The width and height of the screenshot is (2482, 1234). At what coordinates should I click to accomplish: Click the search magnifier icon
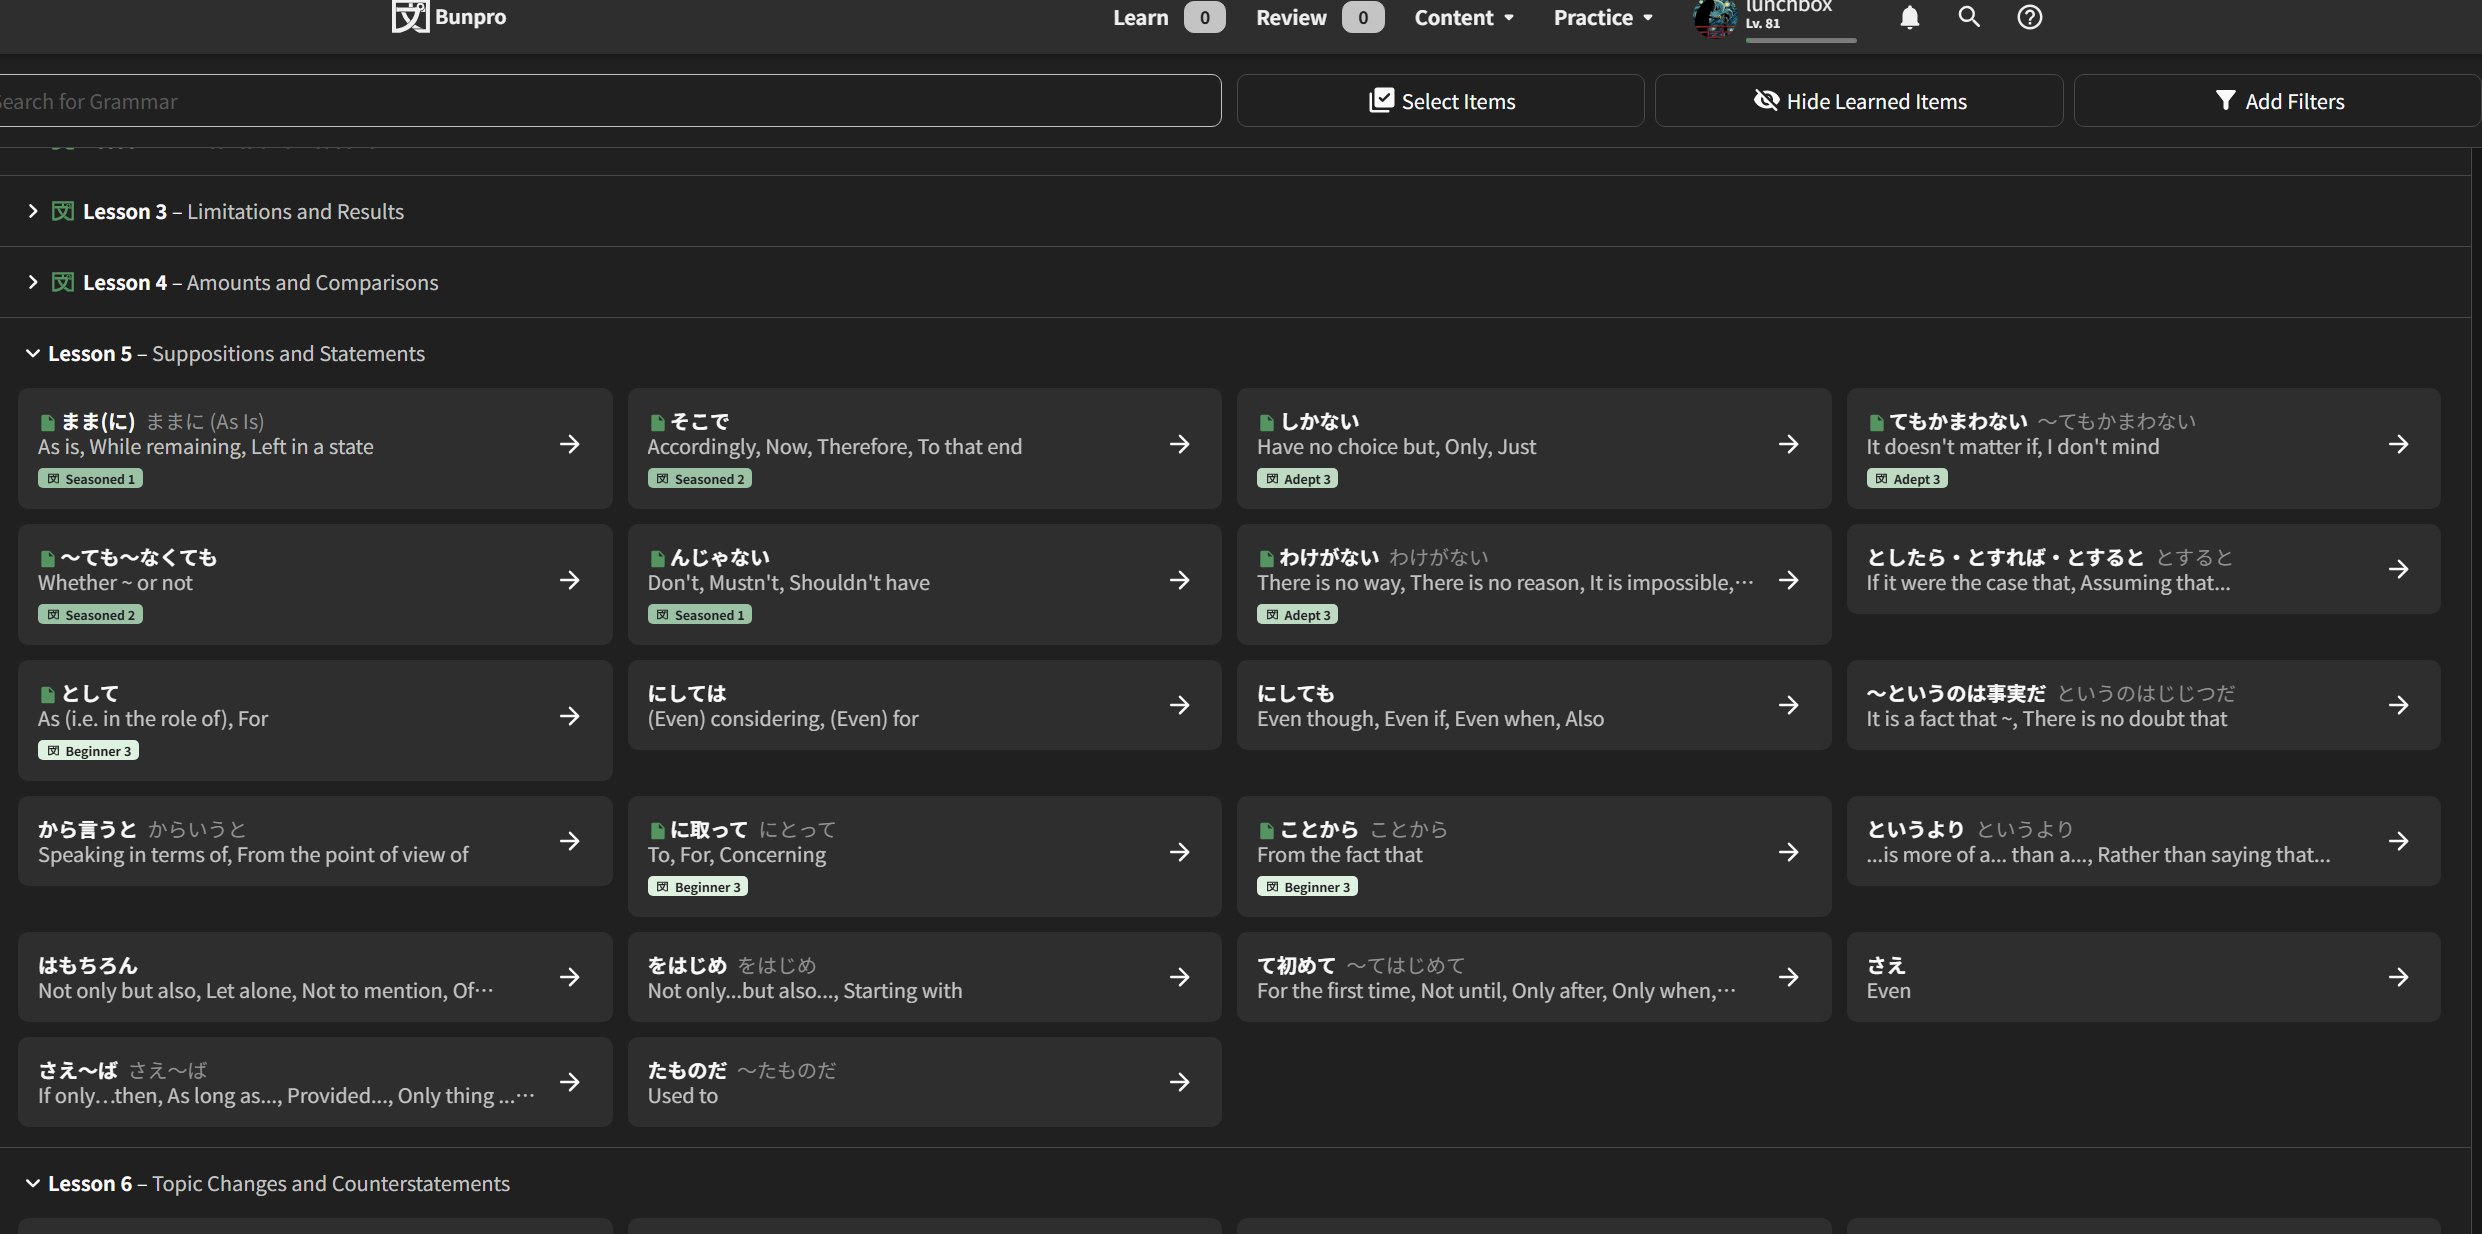[1968, 17]
